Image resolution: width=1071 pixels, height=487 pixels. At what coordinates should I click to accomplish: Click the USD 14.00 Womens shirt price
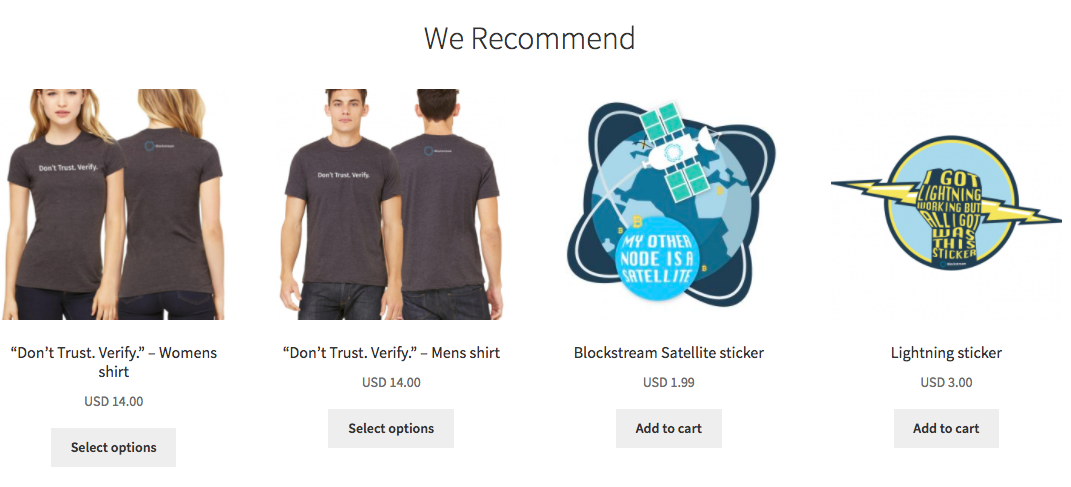(x=113, y=402)
